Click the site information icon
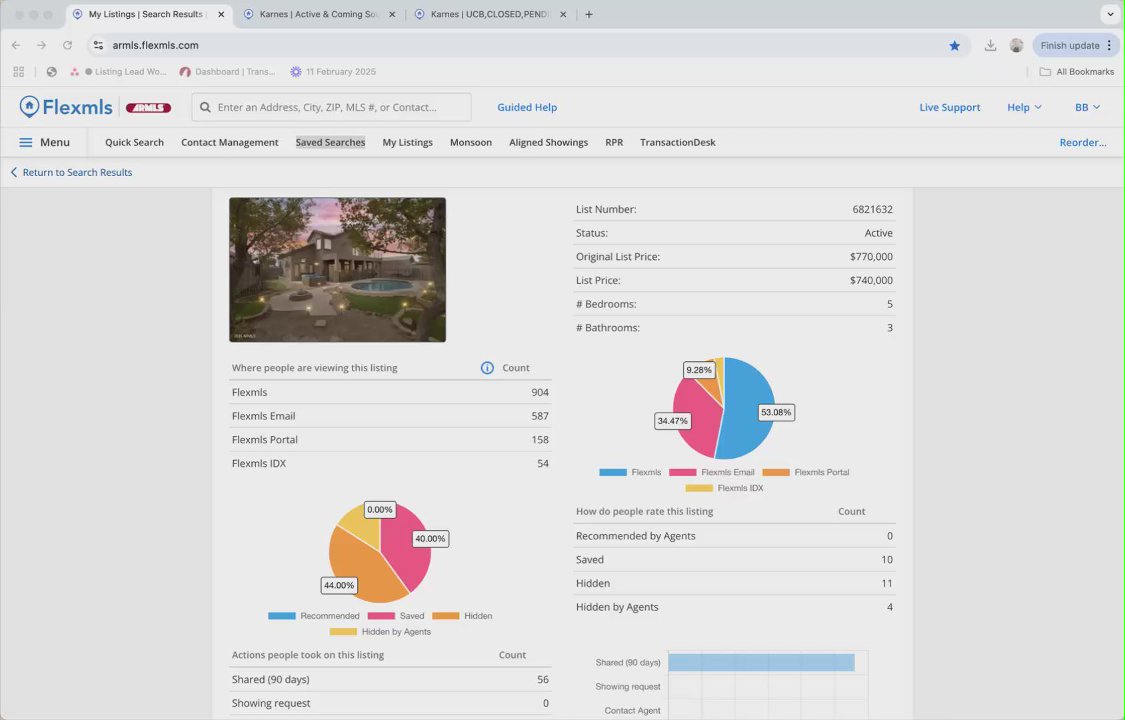This screenshot has width=1125, height=720. pos(98,45)
